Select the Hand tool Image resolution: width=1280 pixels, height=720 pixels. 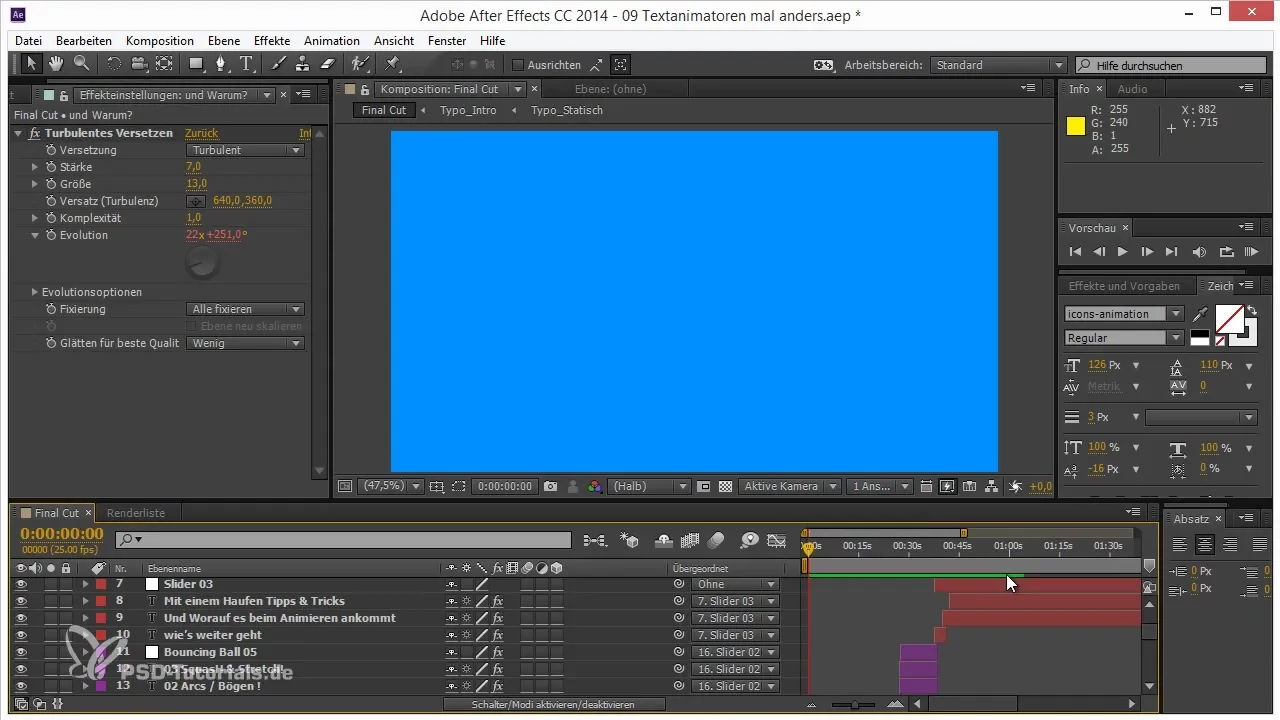(x=56, y=64)
